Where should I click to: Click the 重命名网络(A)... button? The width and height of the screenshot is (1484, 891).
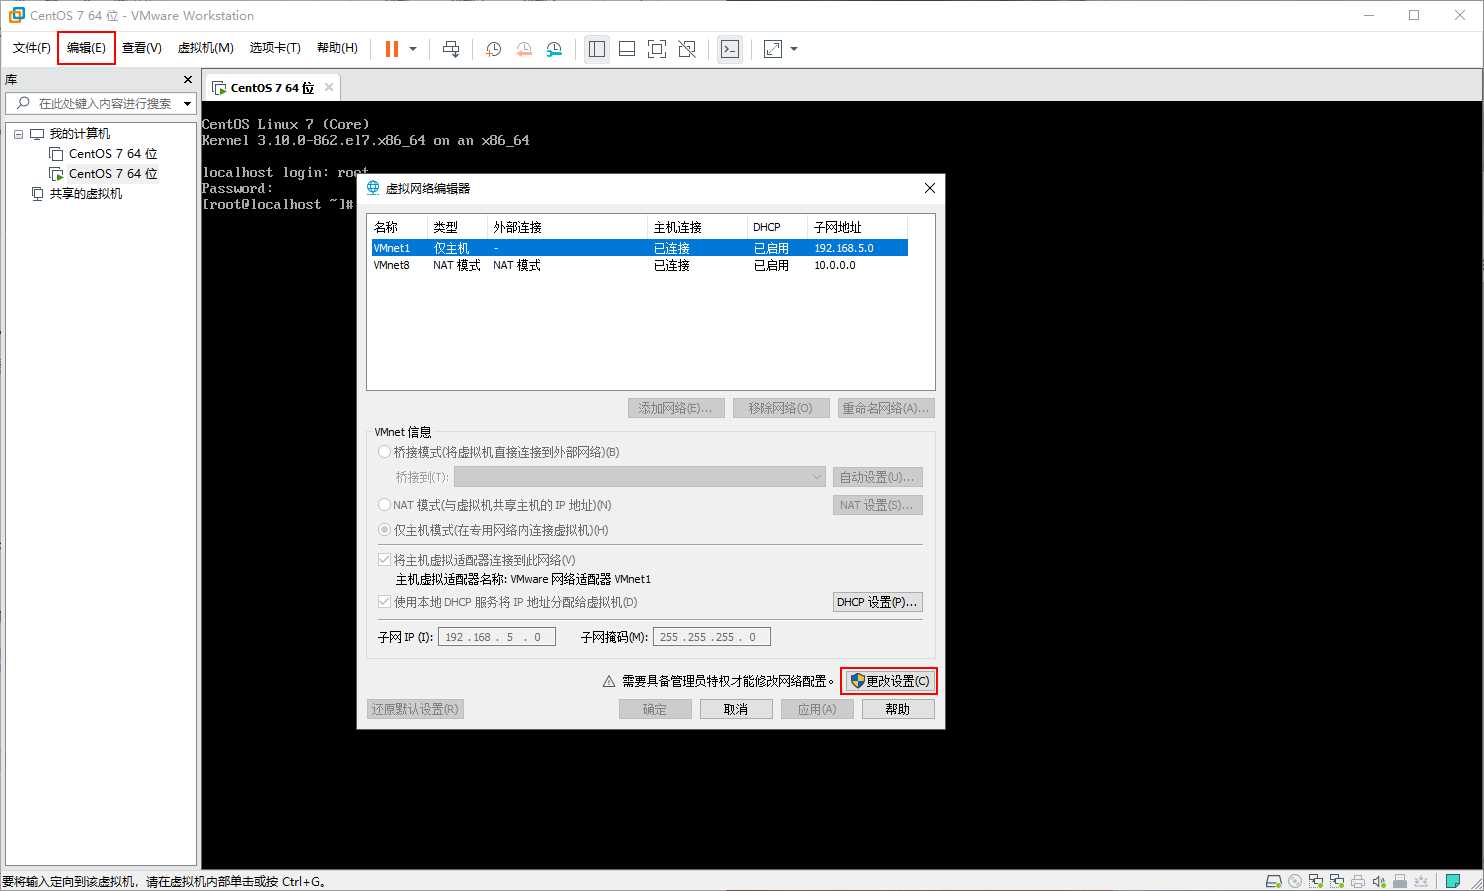(886, 408)
